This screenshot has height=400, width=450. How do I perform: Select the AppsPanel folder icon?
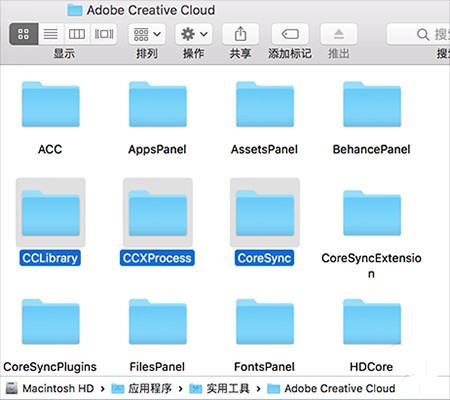click(x=158, y=104)
